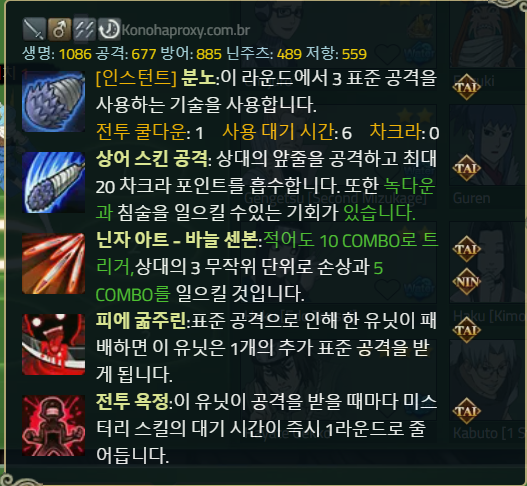Image resolution: width=527 pixels, height=486 pixels.
Task: Click the TAI badge beside 분노 skill
Action: tap(467, 87)
